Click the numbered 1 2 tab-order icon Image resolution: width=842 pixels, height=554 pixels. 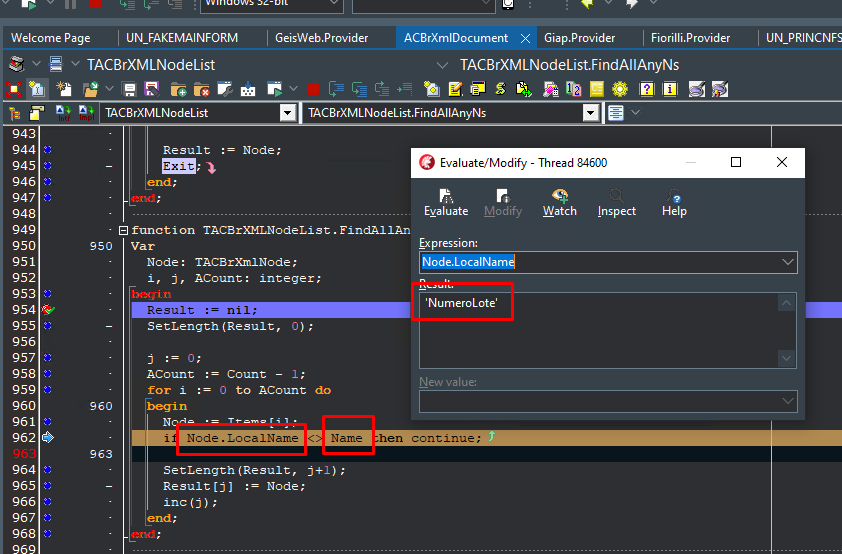tap(574, 89)
